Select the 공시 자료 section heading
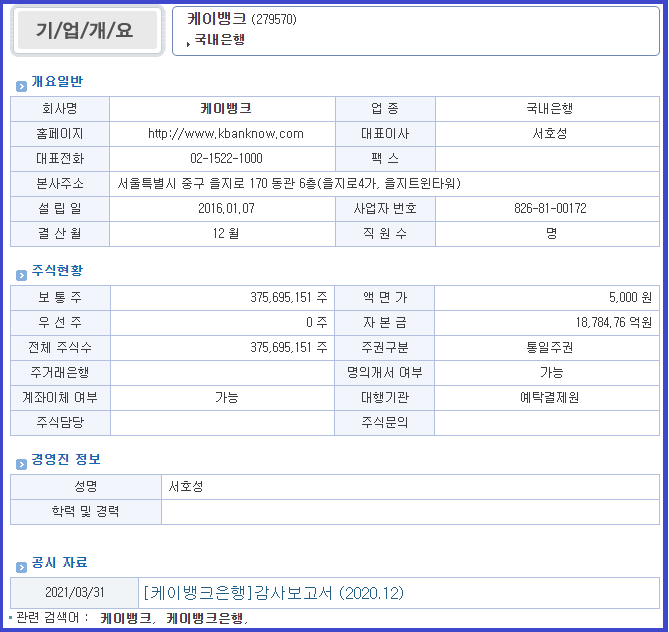The width and height of the screenshot is (669, 632). pos(59,562)
